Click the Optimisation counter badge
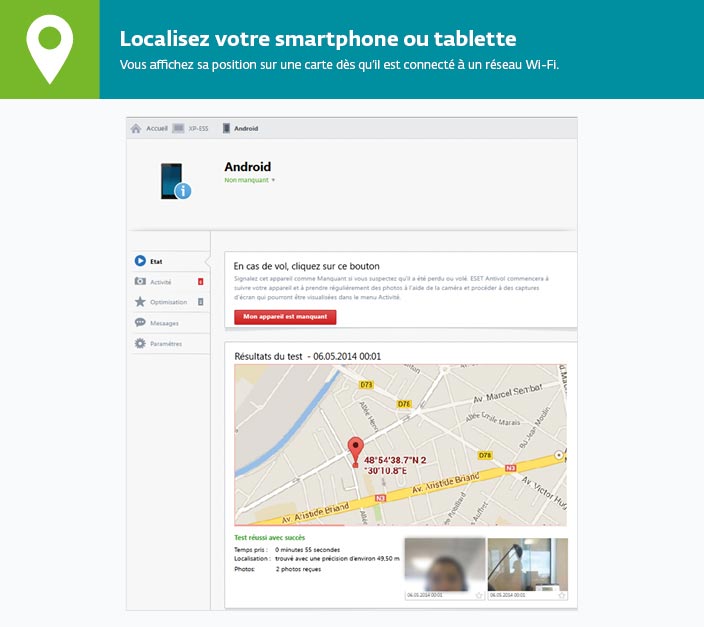Image resolution: width=704 pixels, height=627 pixels. click(201, 302)
